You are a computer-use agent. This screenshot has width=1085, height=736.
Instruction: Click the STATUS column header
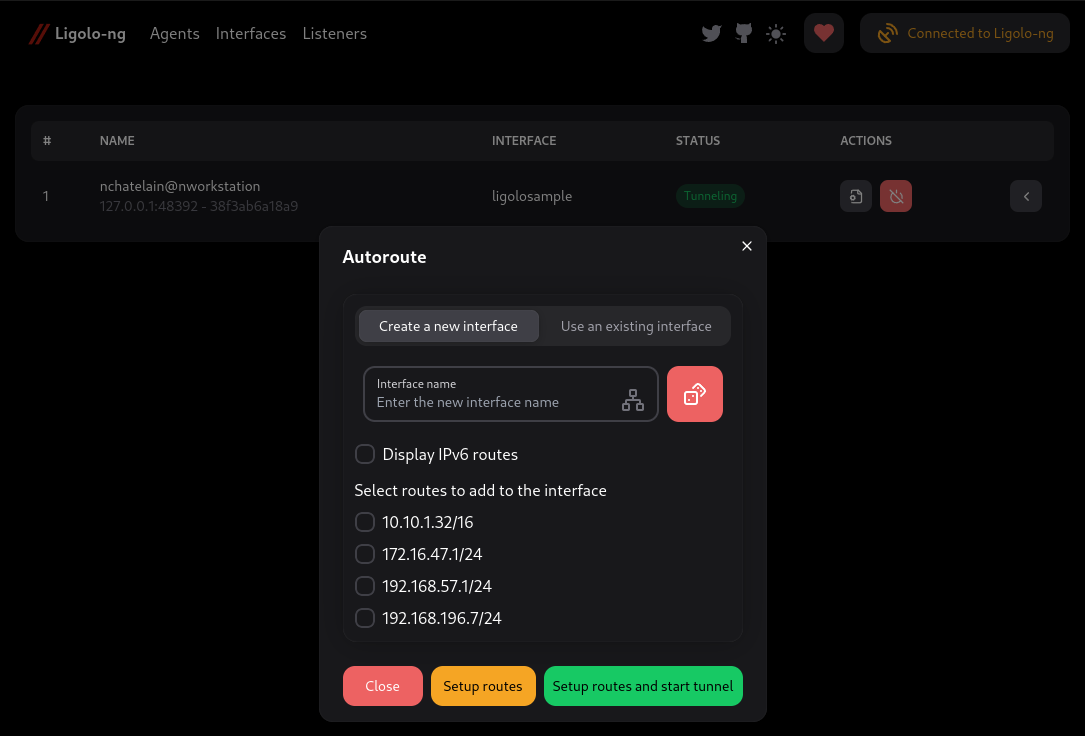pyautogui.click(x=698, y=140)
